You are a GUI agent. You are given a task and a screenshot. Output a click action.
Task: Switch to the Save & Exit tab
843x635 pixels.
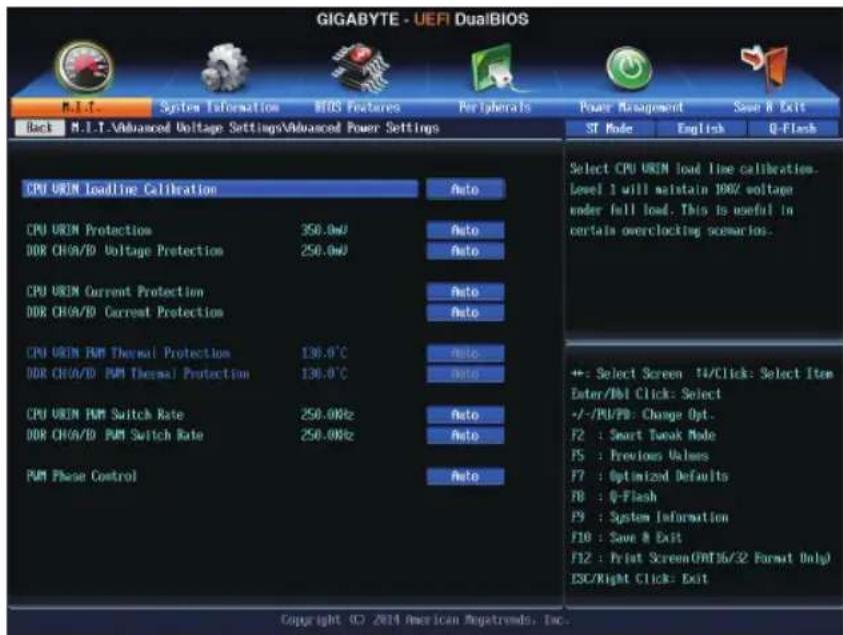(x=769, y=108)
